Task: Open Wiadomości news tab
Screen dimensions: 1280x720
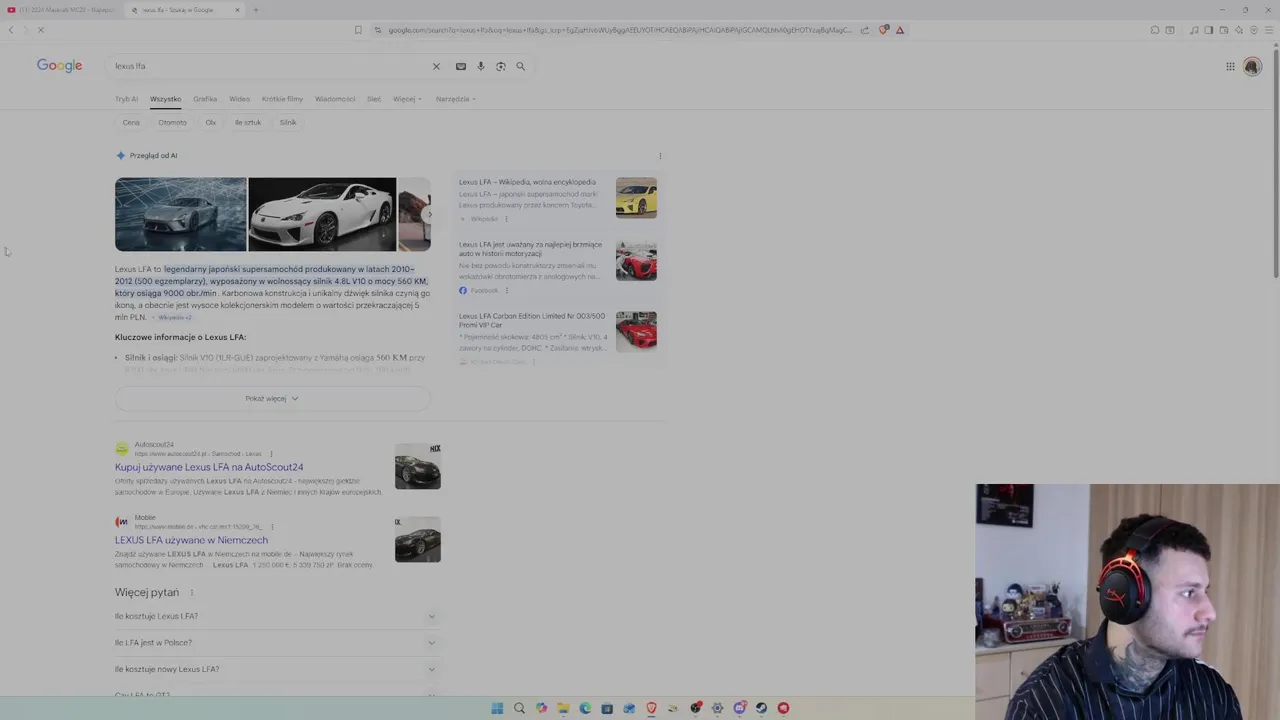Action: pos(335,99)
